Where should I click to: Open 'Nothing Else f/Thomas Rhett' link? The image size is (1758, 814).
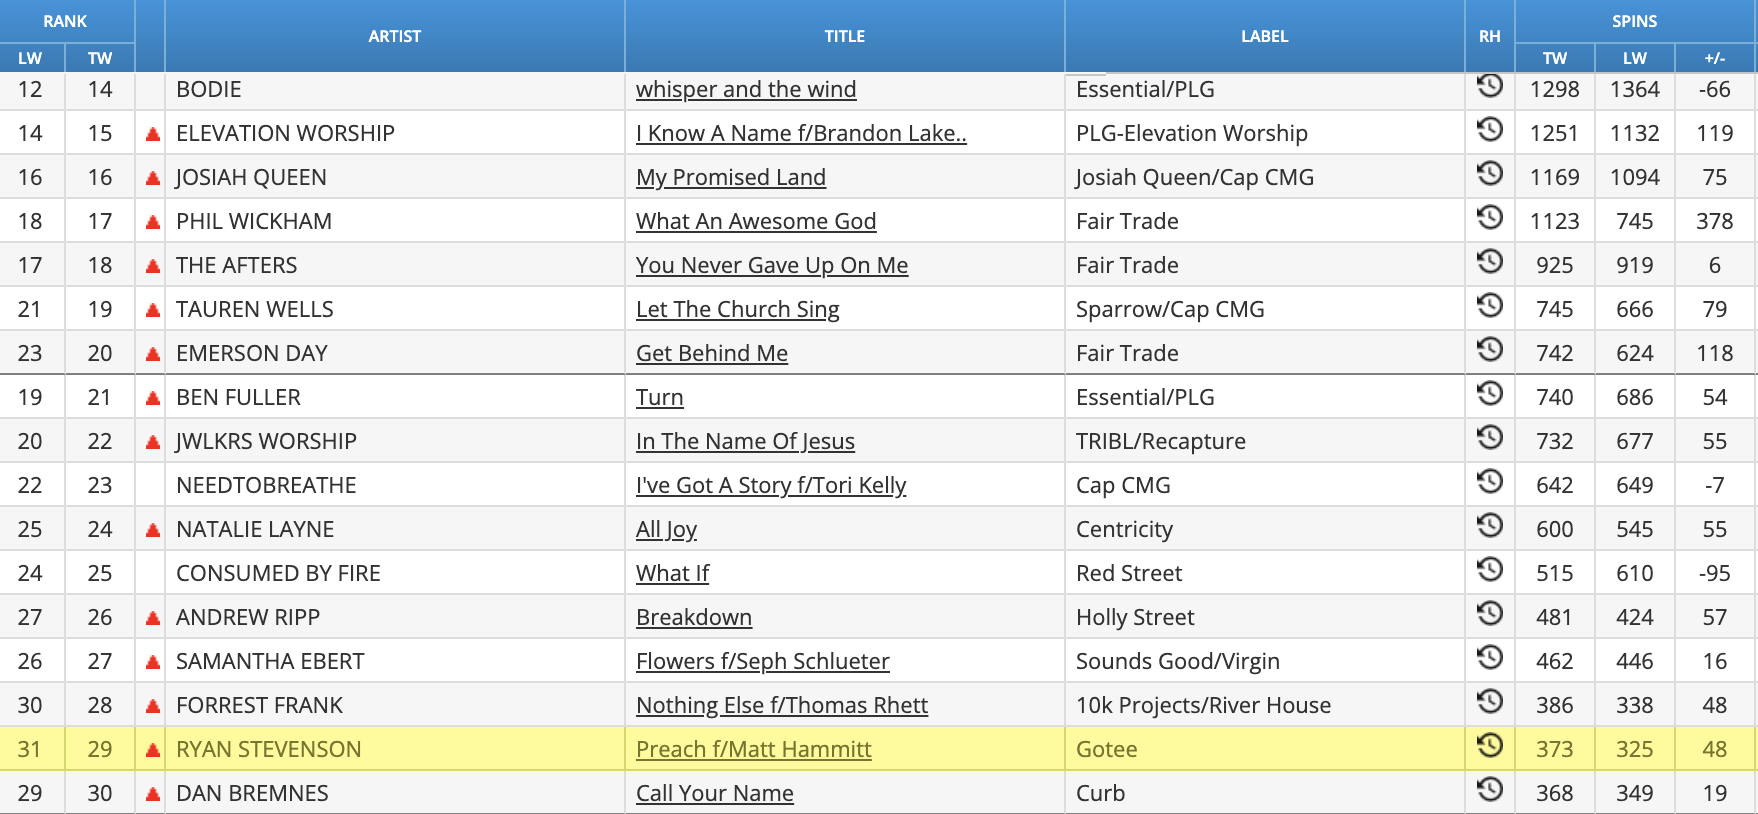point(782,705)
